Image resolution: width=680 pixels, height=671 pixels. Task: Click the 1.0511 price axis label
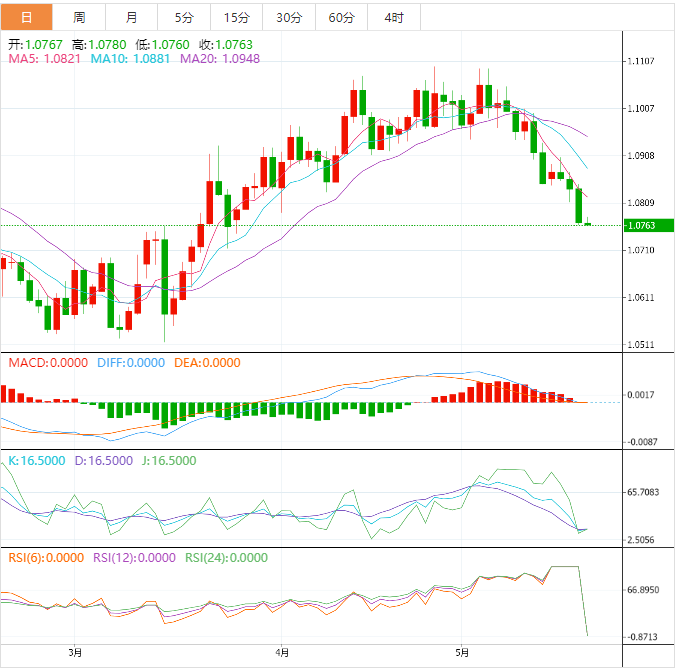point(641,345)
